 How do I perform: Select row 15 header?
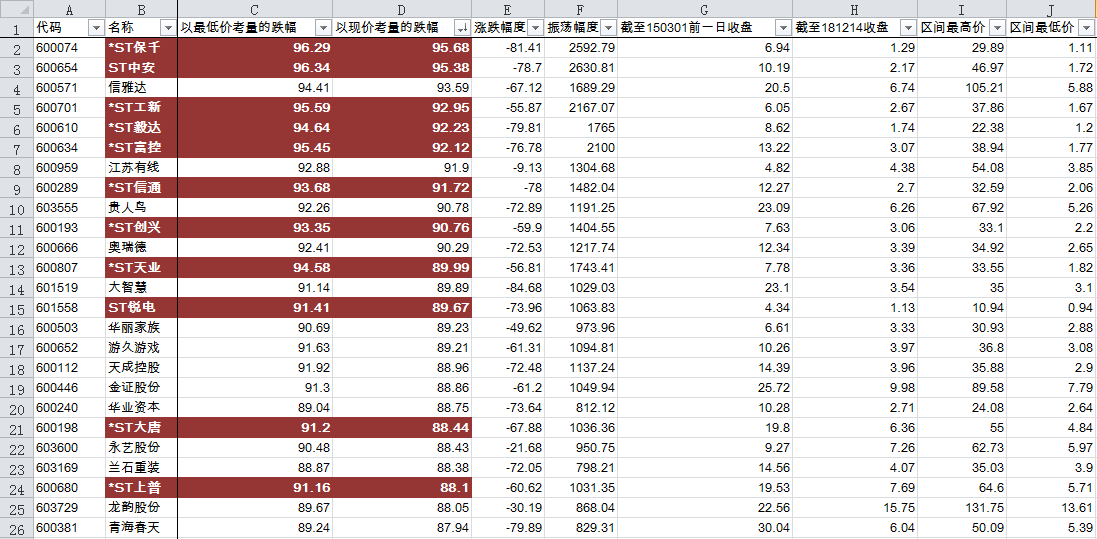tap(16, 307)
